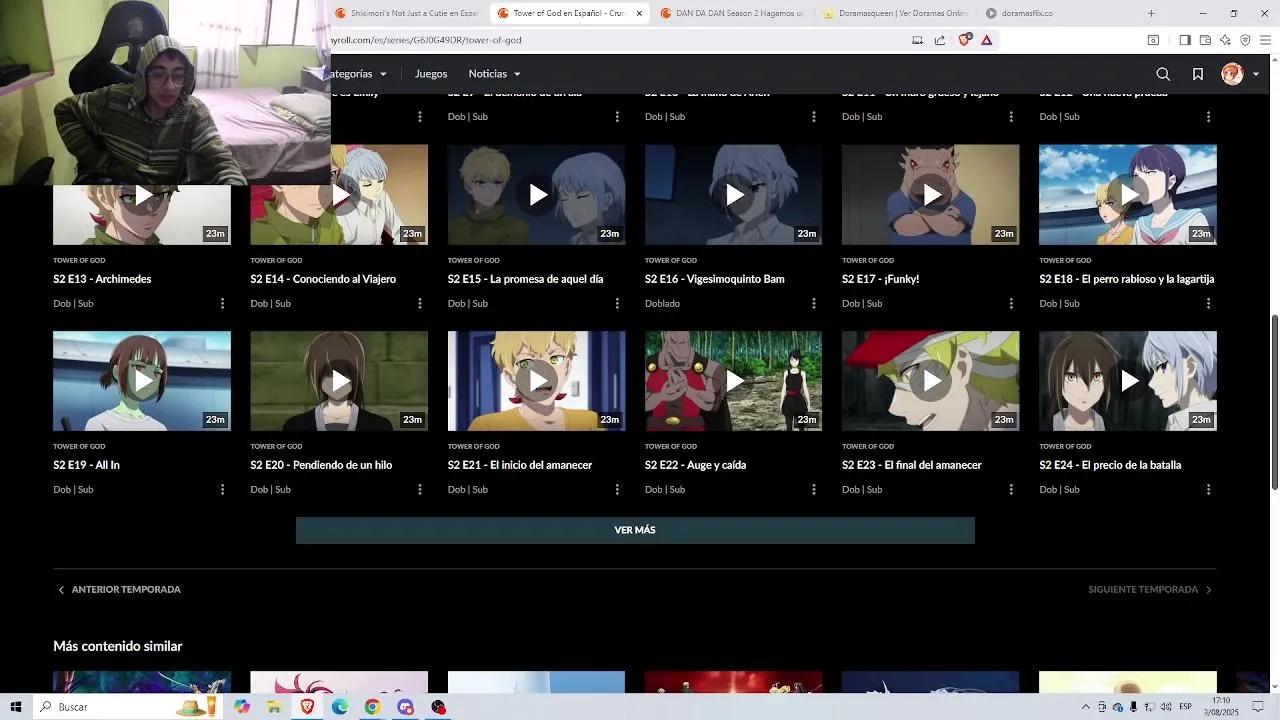Switch to the DAN DA DAN Season 2 tab
Viewport: 1280px width, 720px height.
[732, 13]
